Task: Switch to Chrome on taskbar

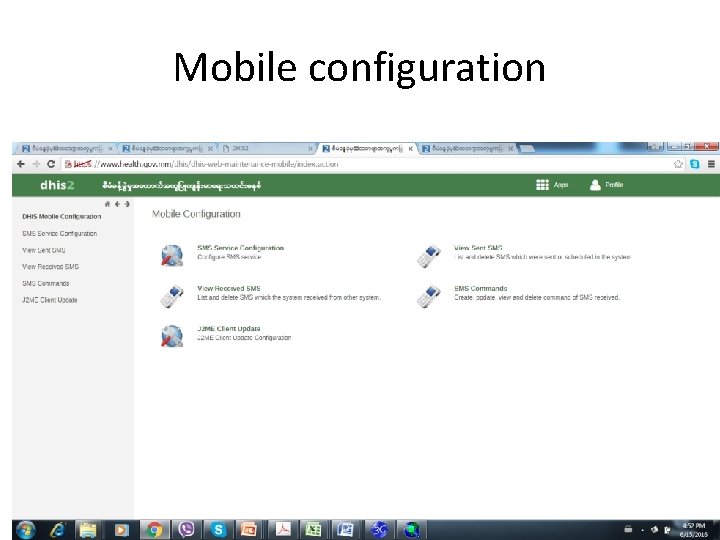Action: [154, 530]
